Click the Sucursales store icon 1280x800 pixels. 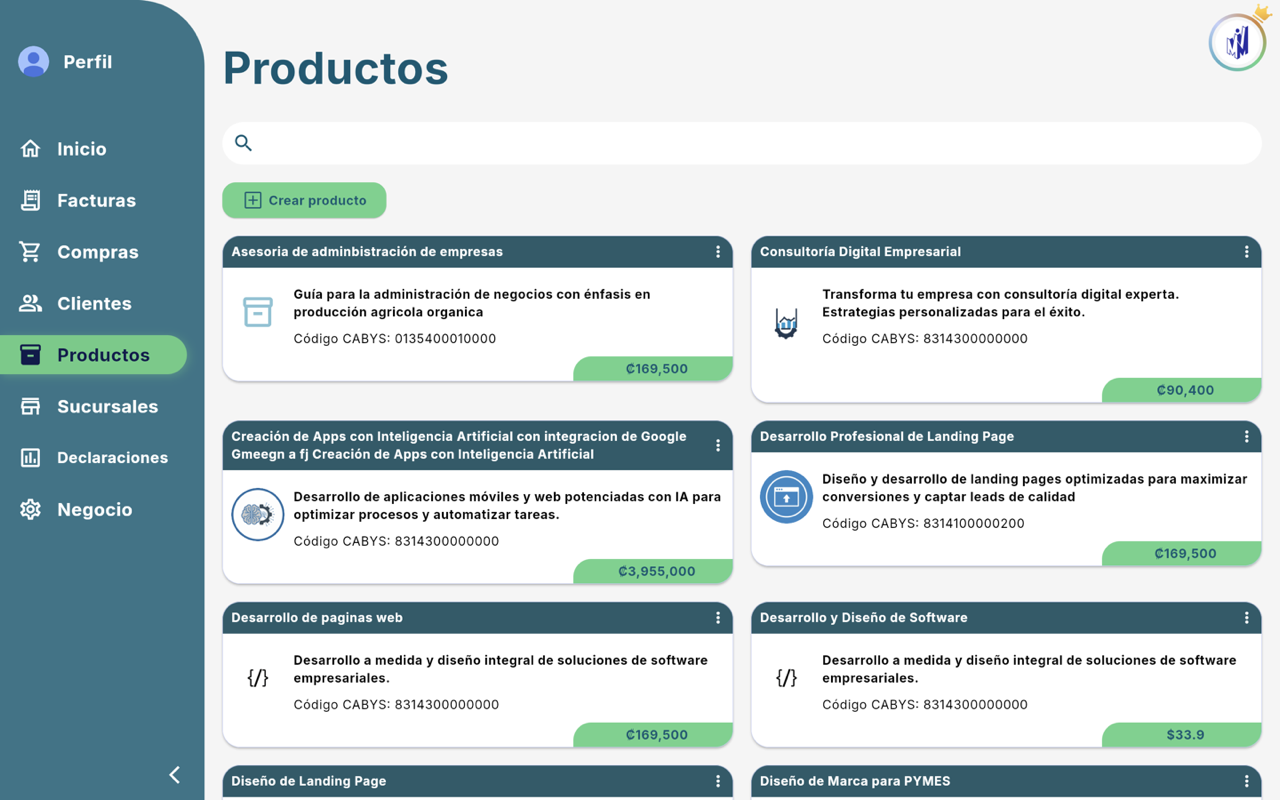[31, 406]
